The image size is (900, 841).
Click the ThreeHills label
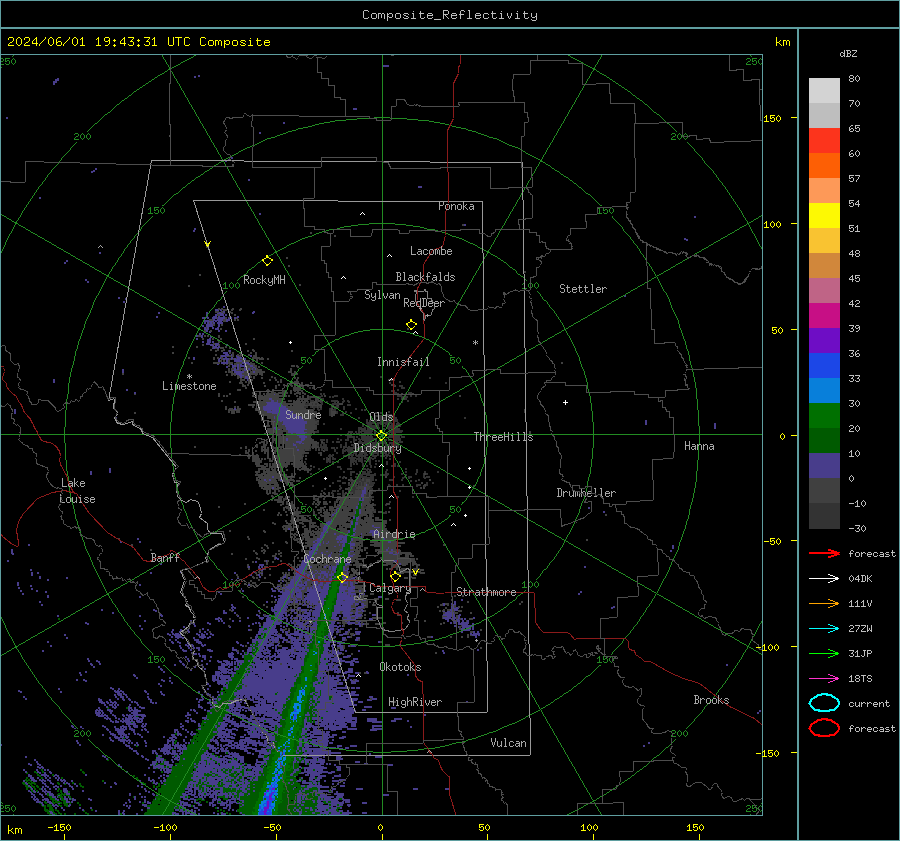pyautogui.click(x=503, y=437)
